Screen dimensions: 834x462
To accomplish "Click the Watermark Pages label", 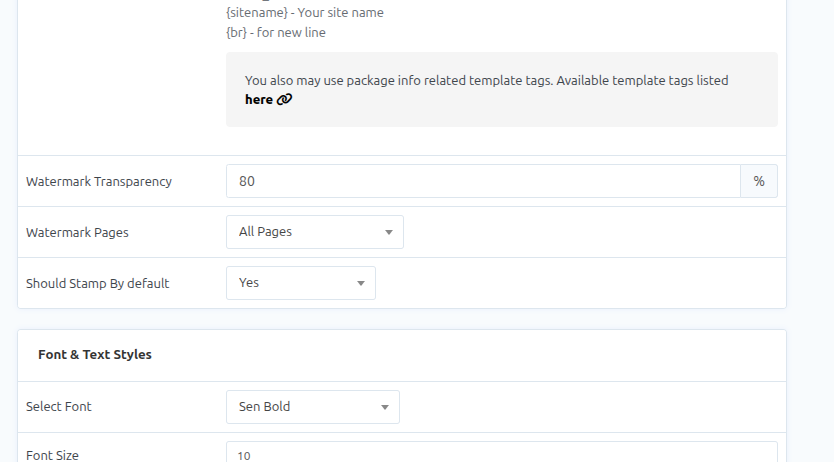I will [77, 233].
